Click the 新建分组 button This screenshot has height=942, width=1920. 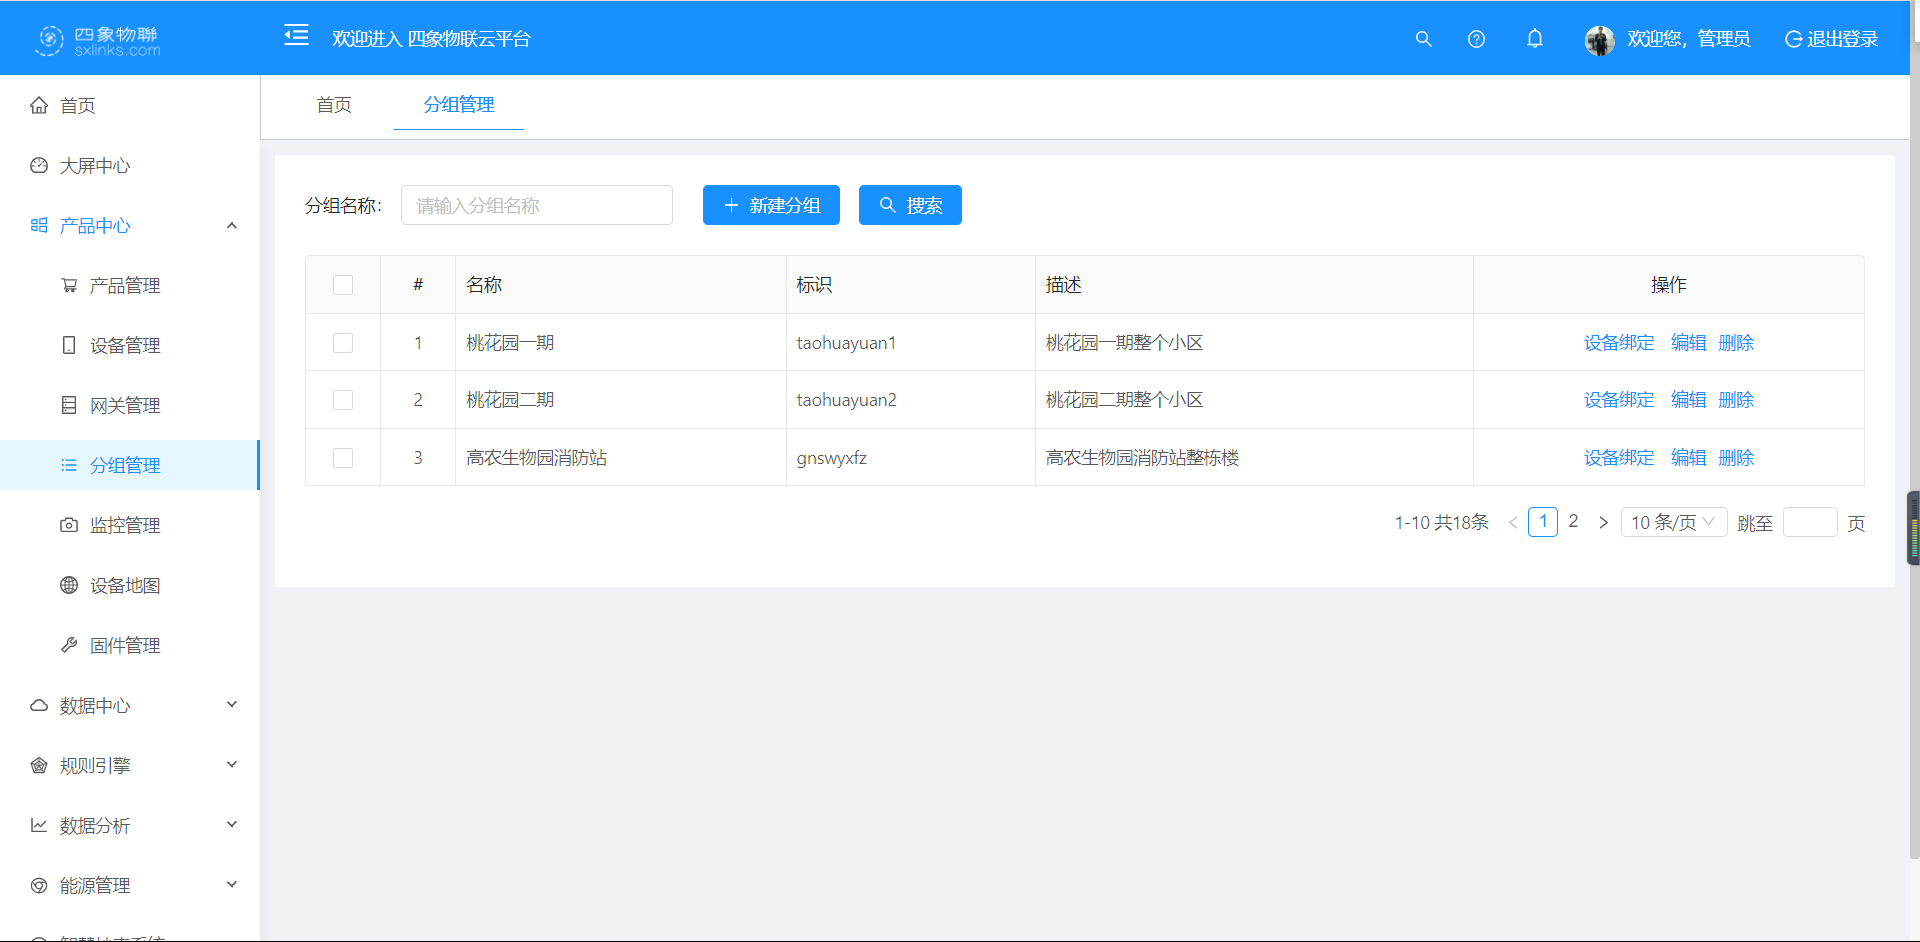pos(771,205)
